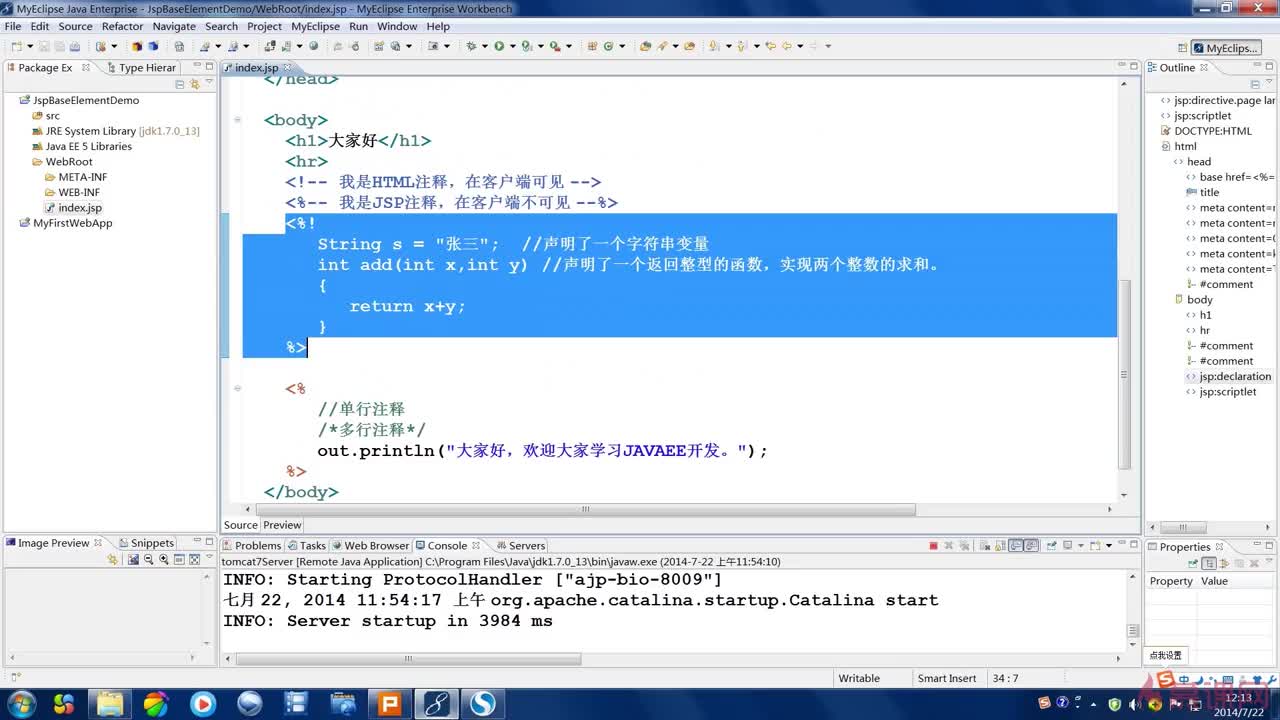The image size is (1280, 720).
Task: Open the media player icon on the taskbar
Action: tap(202, 704)
